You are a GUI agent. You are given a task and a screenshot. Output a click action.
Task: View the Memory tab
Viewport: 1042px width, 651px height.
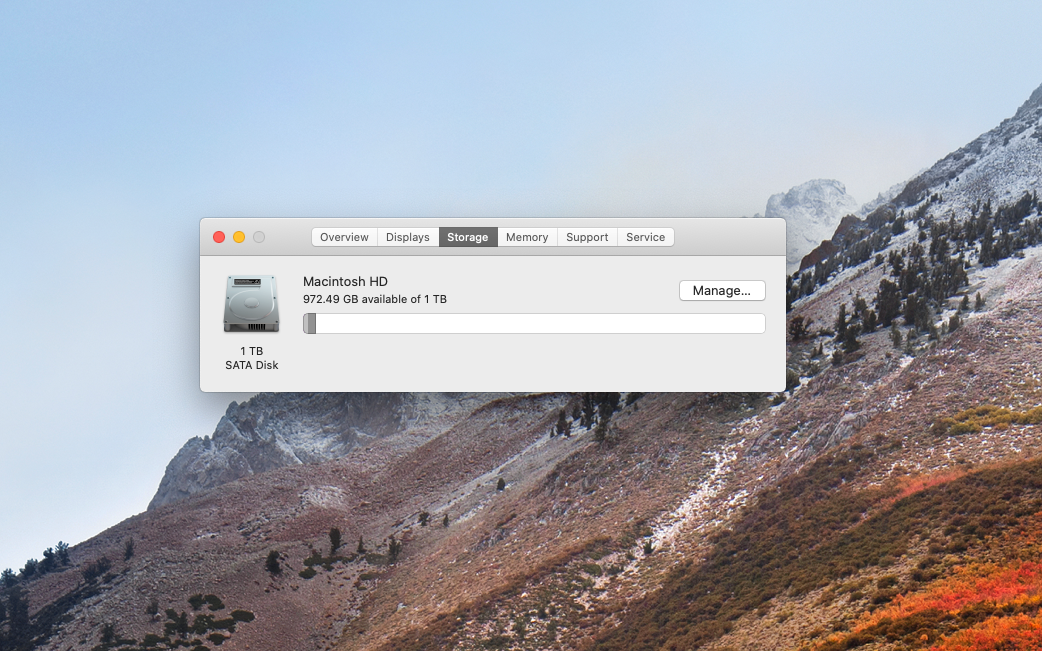click(526, 237)
